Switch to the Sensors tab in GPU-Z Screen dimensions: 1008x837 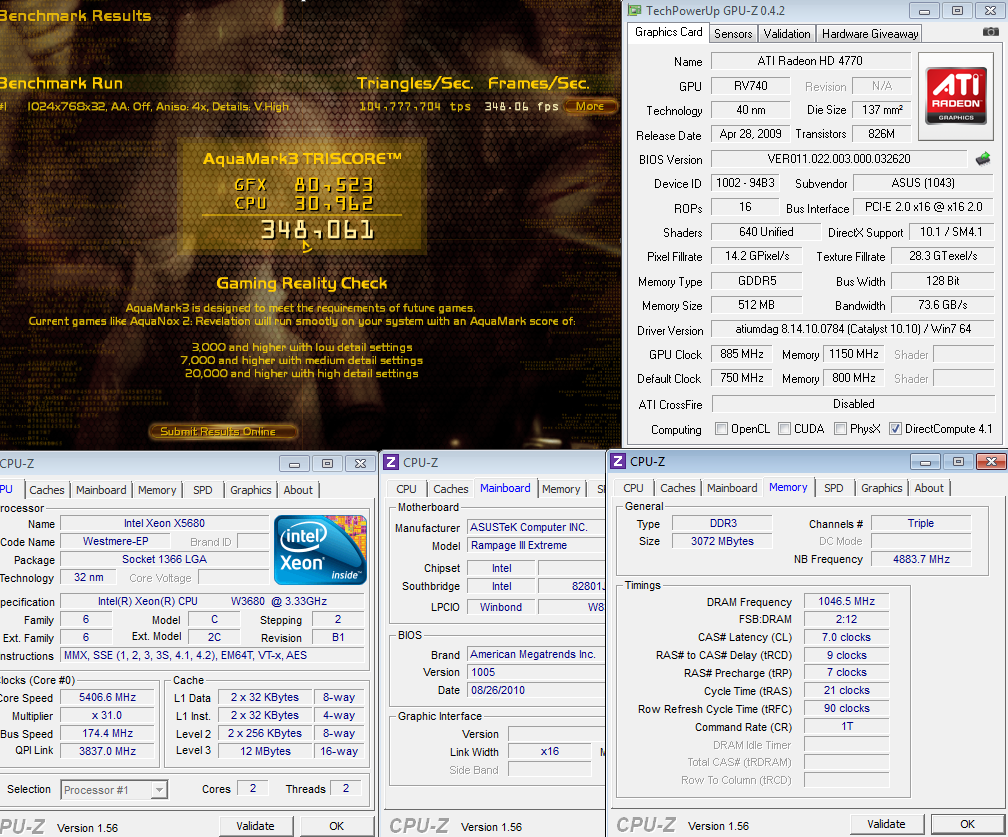pyautogui.click(x=733, y=33)
